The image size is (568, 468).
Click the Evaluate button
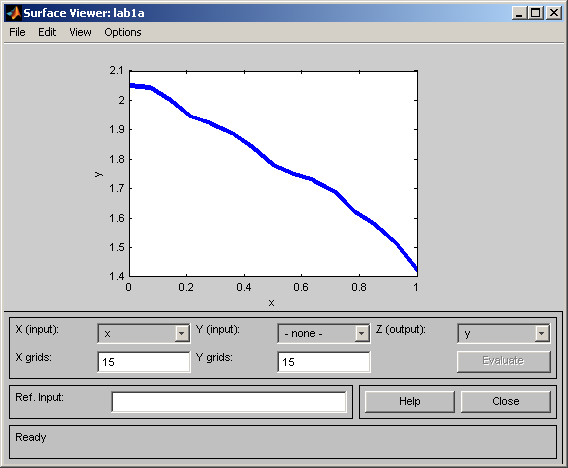[504, 361]
